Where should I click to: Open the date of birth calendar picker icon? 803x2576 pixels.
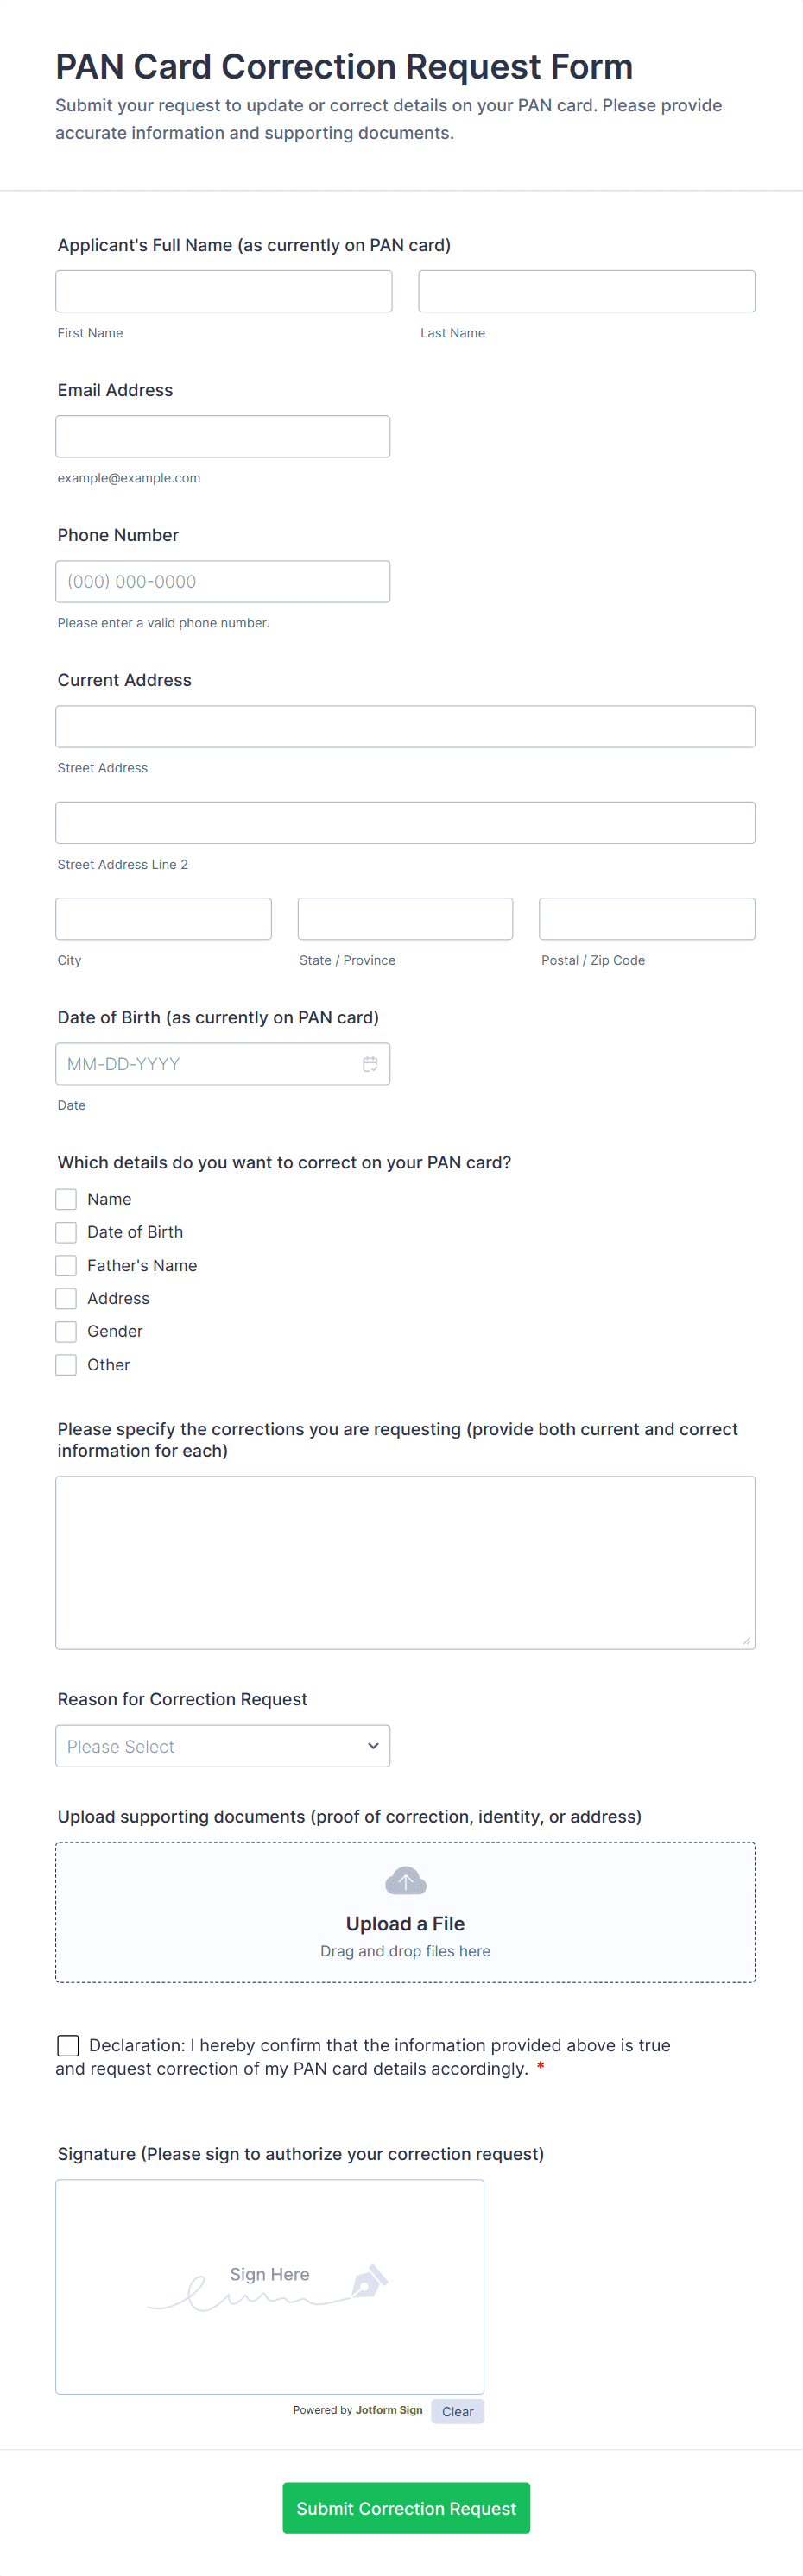(370, 1064)
